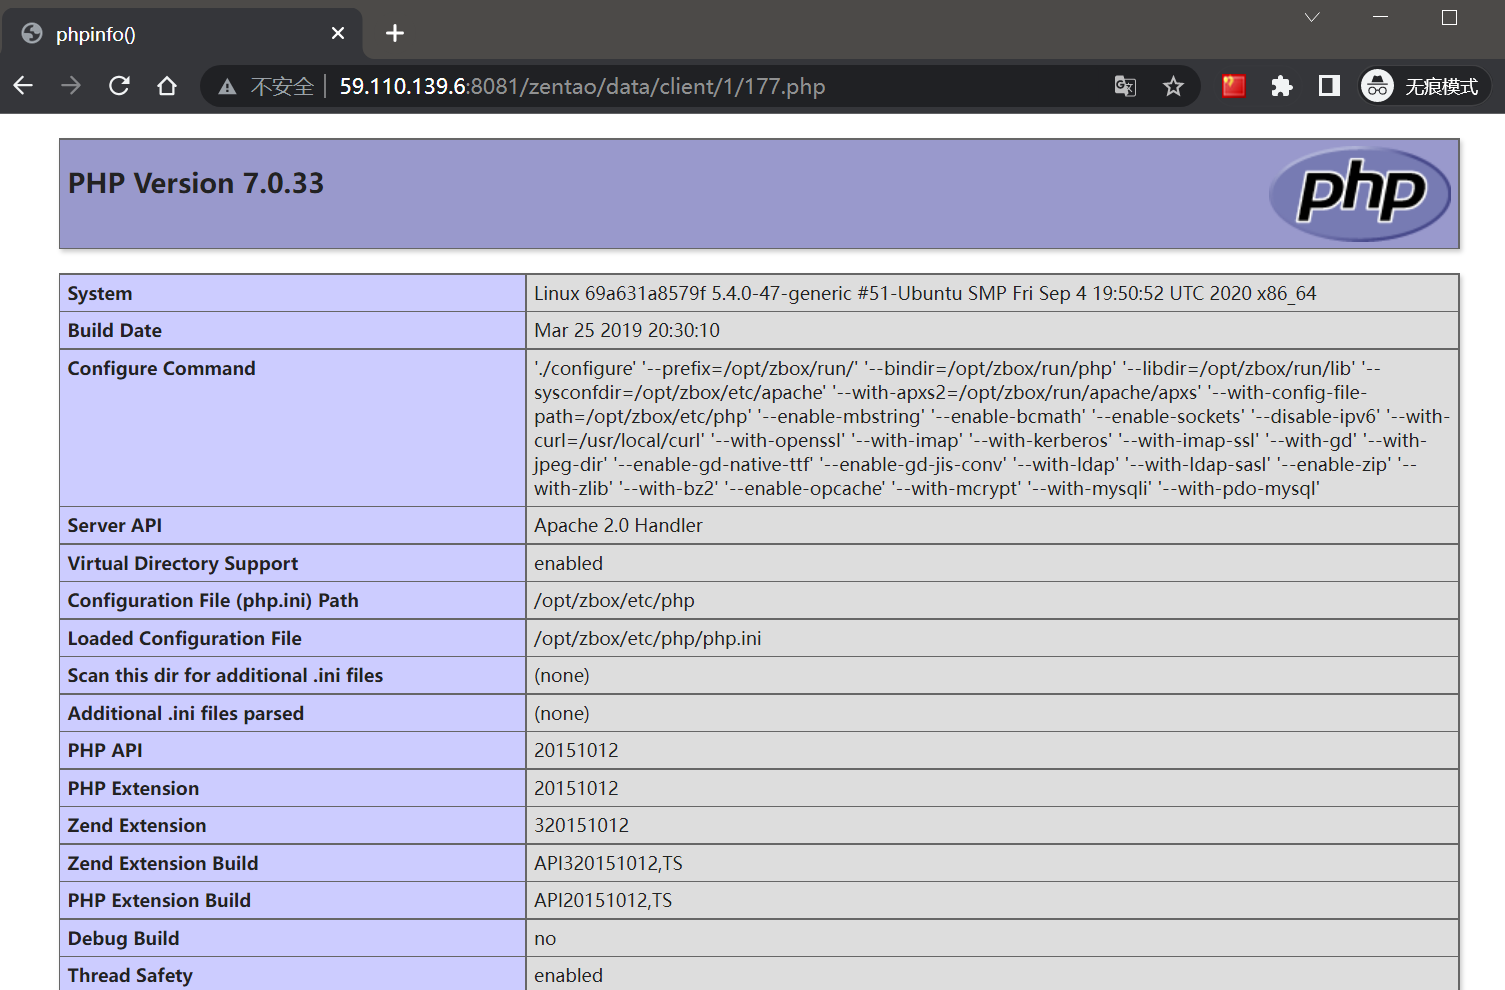1505x990 pixels.
Task: Close the phpinfo() tab
Action: [338, 34]
